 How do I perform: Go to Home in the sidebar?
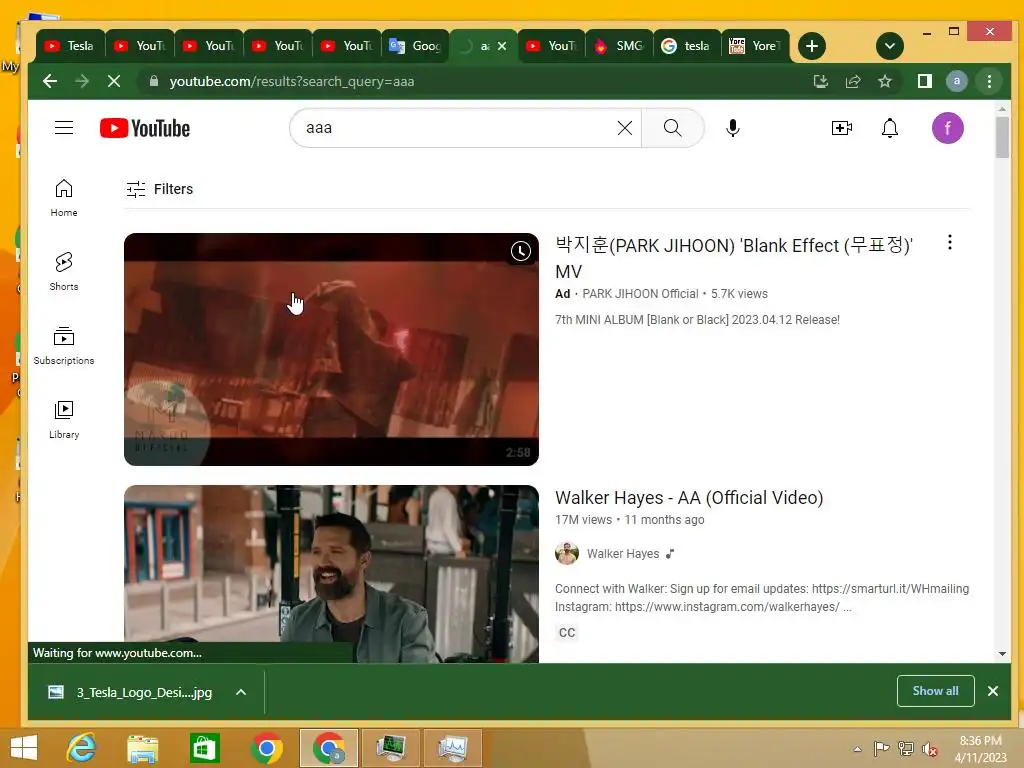64,198
